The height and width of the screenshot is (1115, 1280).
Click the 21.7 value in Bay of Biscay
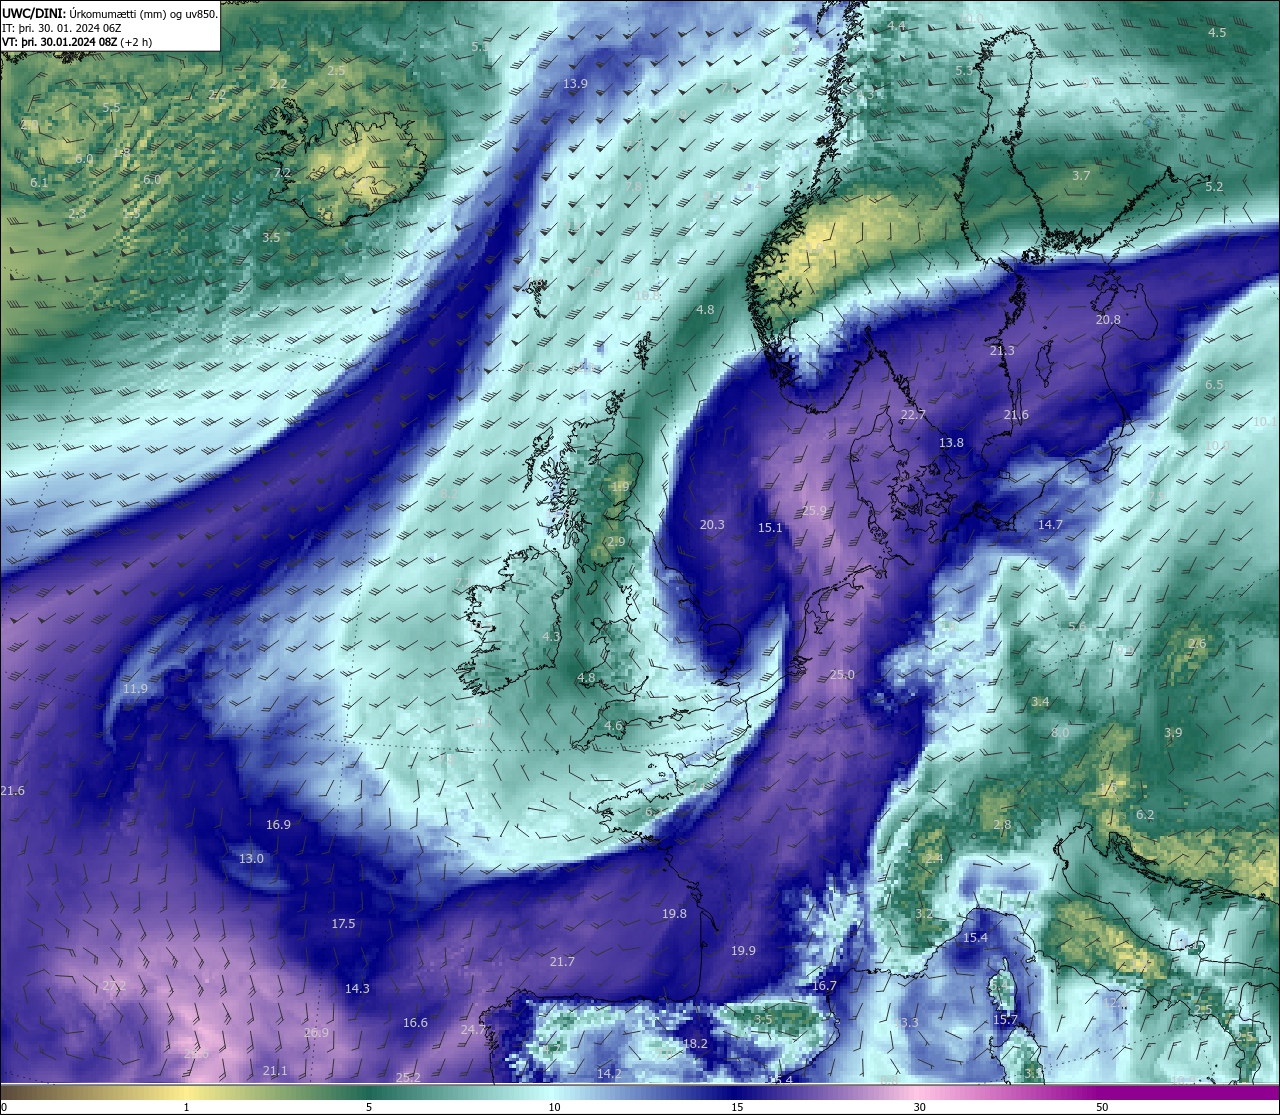pyautogui.click(x=562, y=962)
